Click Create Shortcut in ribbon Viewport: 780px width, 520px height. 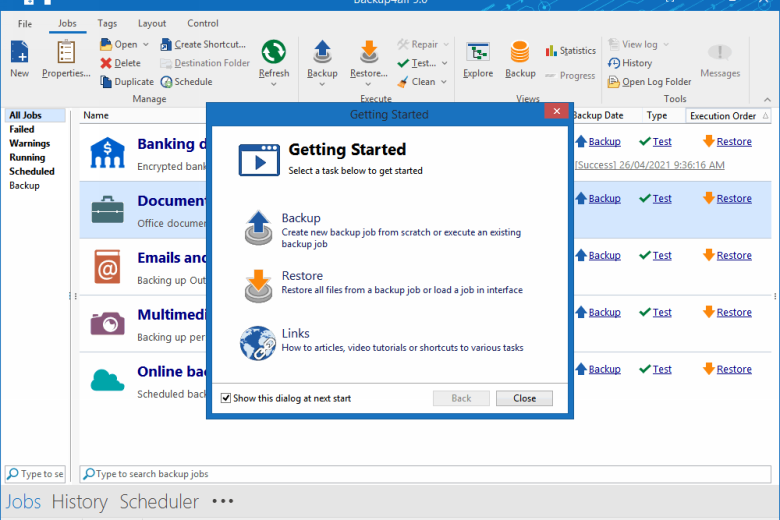point(203,44)
